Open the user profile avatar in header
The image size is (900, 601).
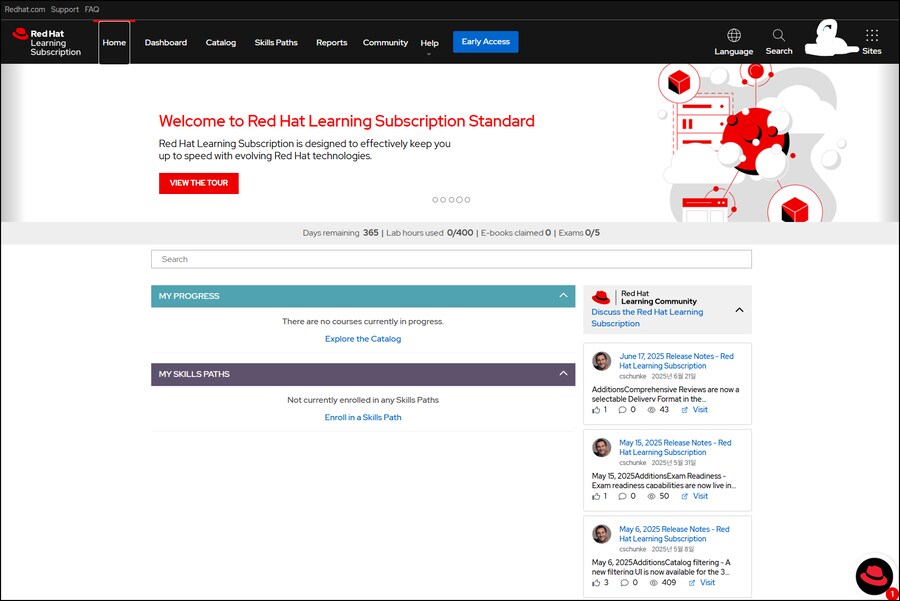[x=829, y=38]
